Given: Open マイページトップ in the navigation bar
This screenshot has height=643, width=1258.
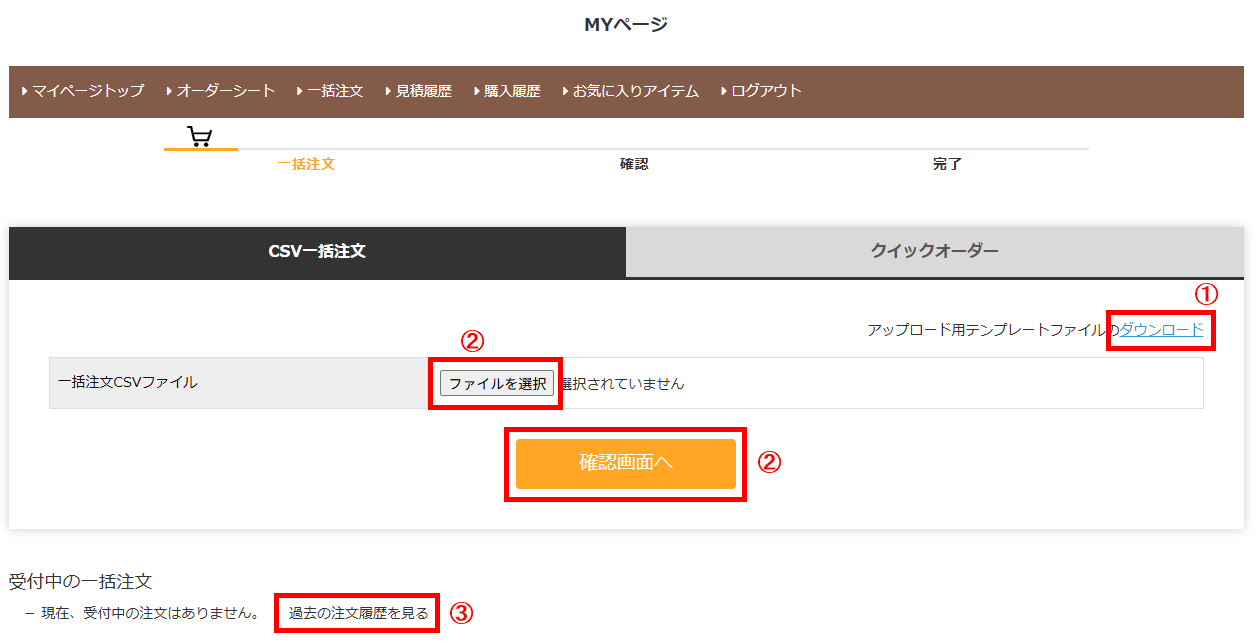Looking at the screenshot, I should click(x=87, y=91).
